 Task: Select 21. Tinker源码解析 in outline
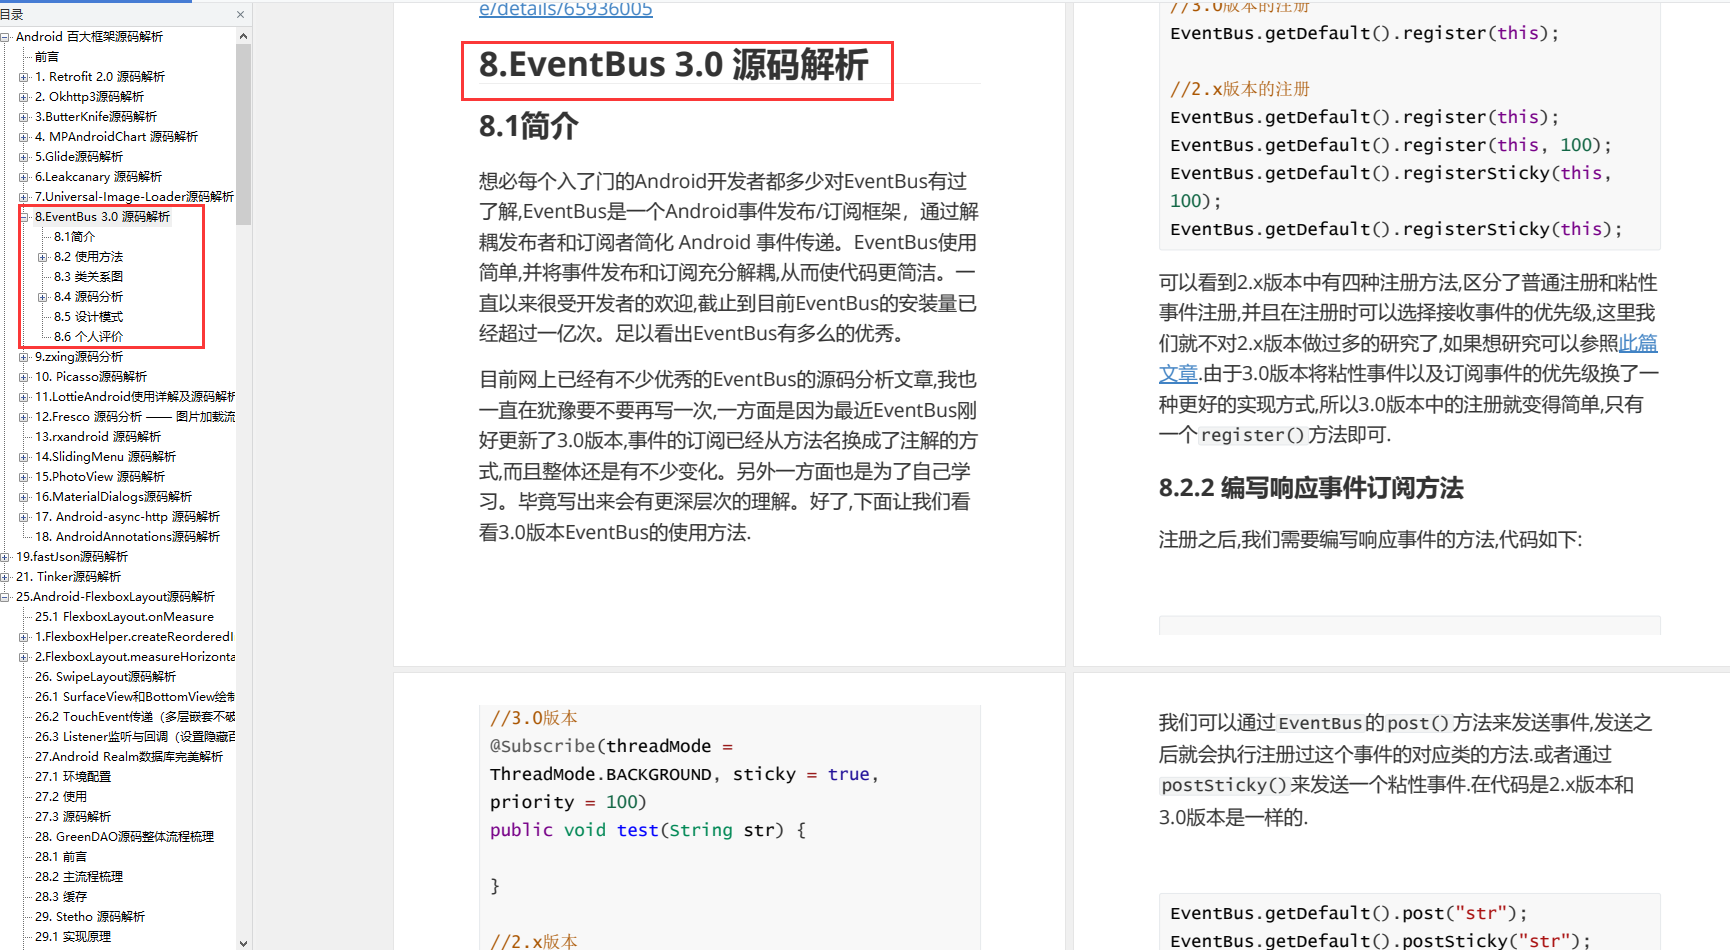click(x=69, y=577)
